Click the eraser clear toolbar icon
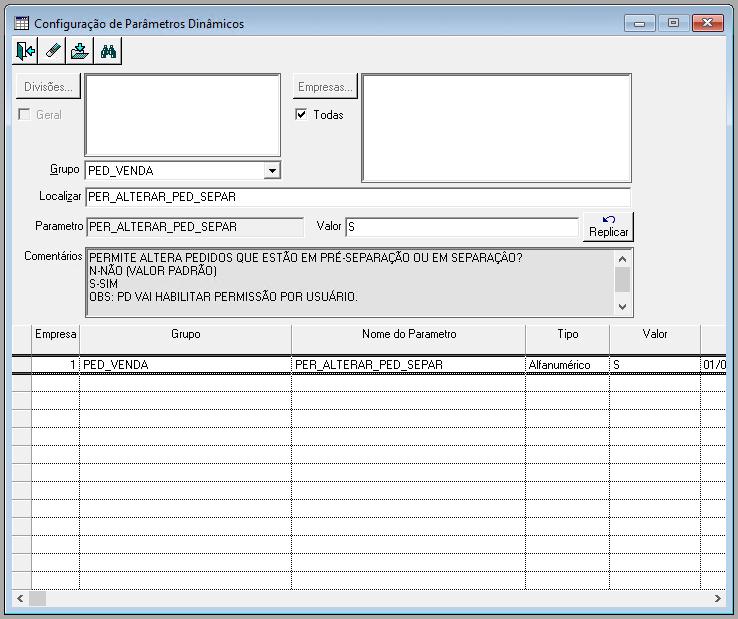The width and height of the screenshot is (738, 619). (x=53, y=51)
